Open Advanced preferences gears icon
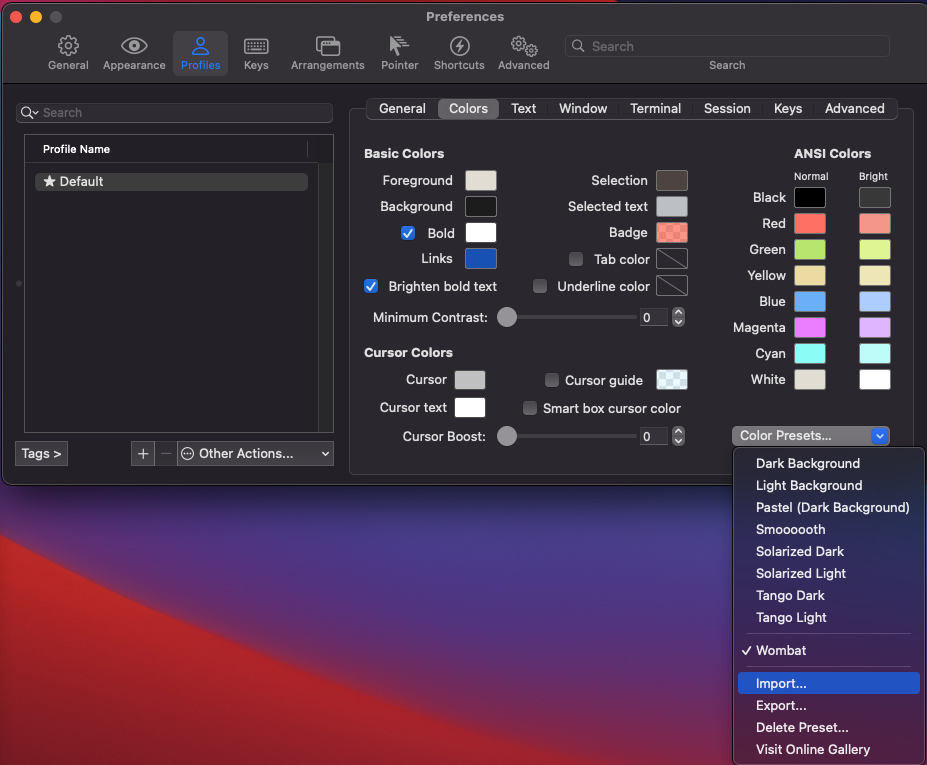927x765 pixels. [524, 46]
